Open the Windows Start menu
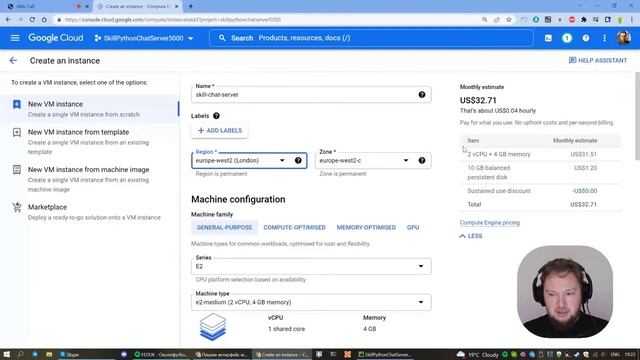The width and height of the screenshot is (640, 360). click(x=7, y=354)
